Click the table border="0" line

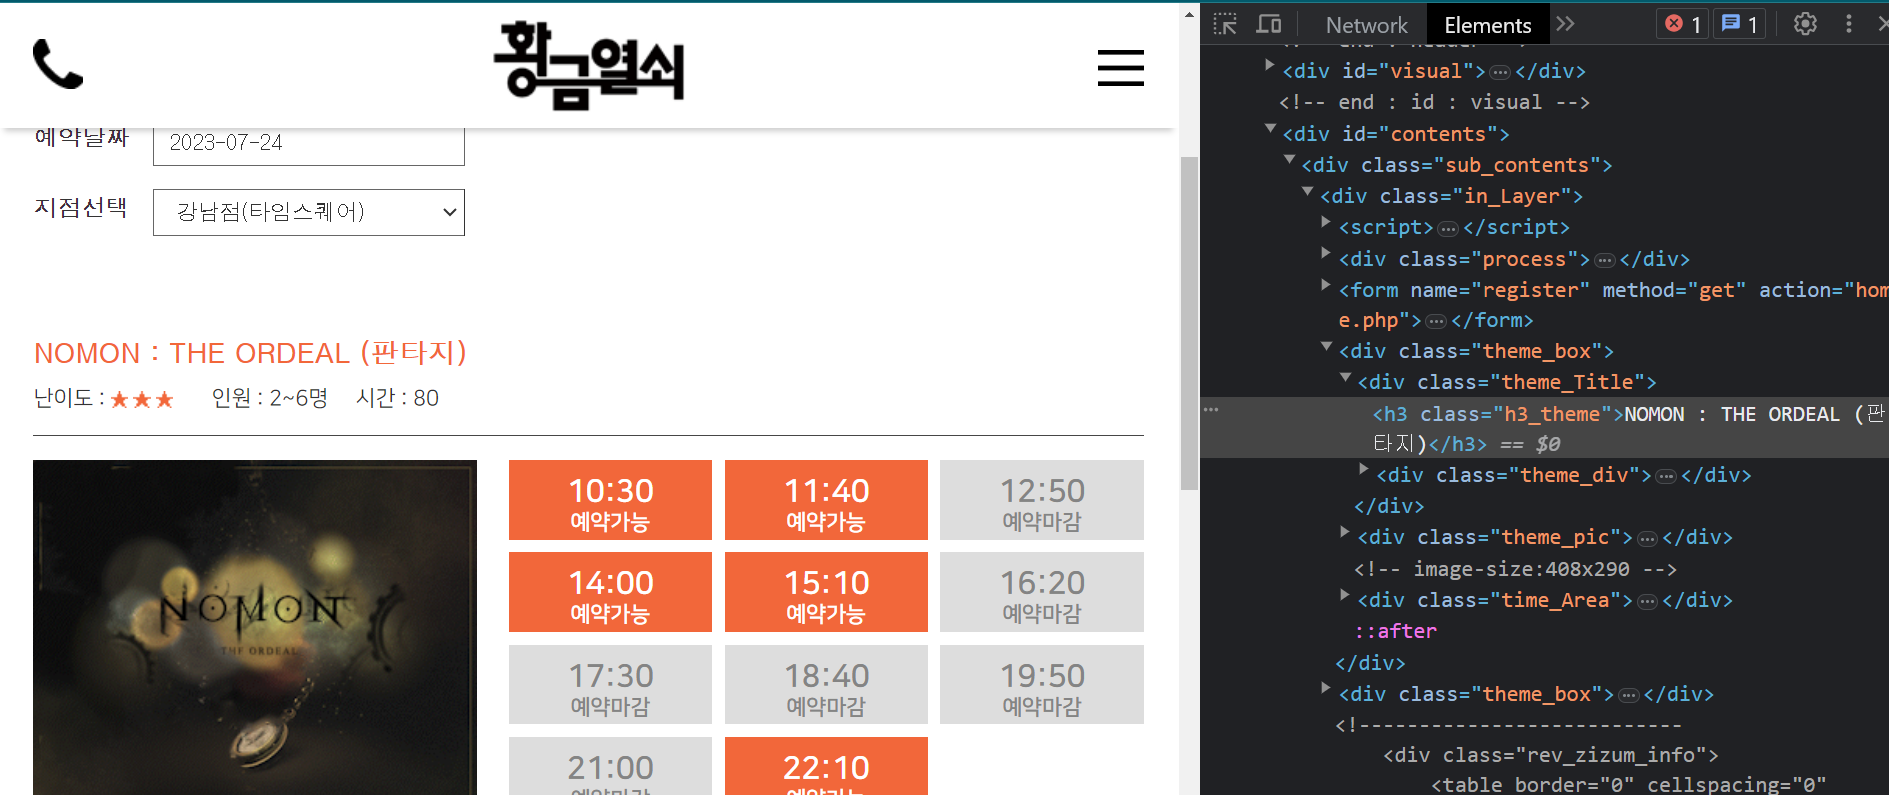pos(1629,785)
